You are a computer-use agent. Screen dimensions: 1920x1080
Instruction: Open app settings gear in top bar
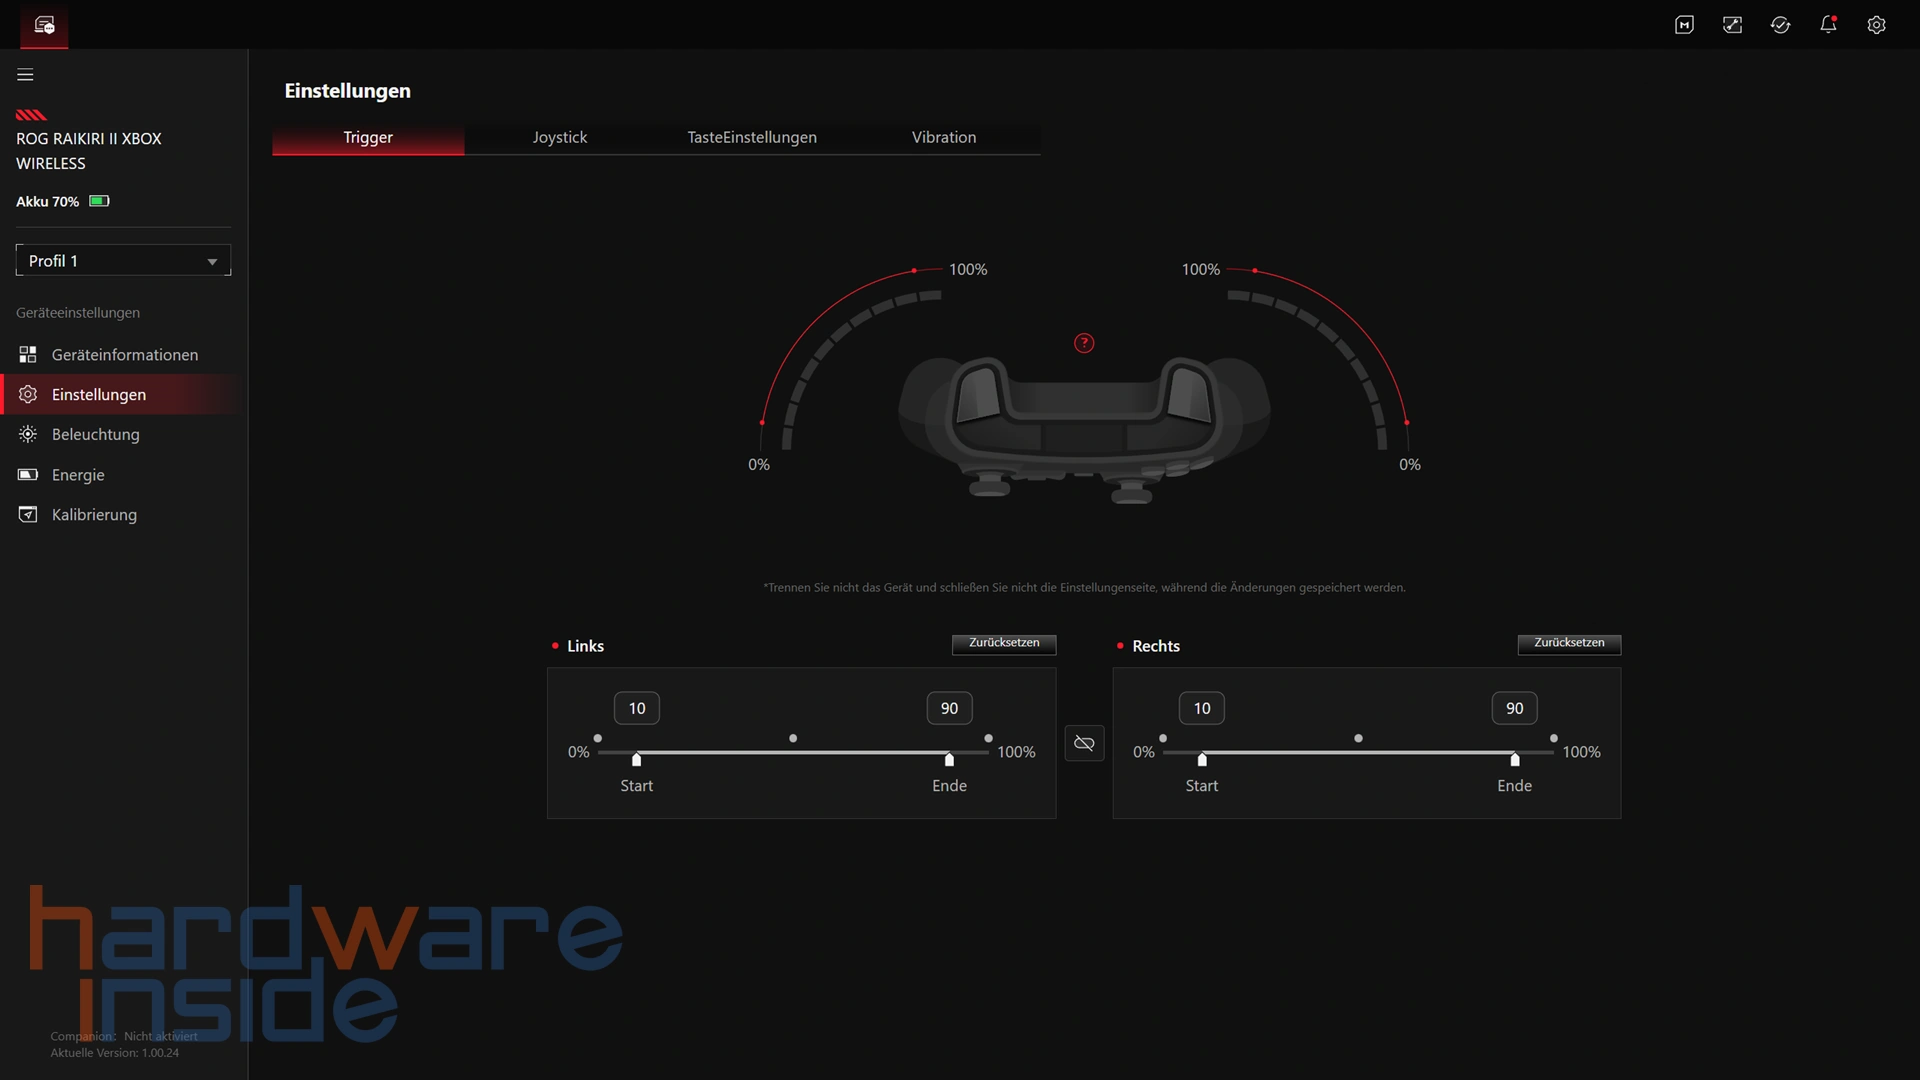point(1876,25)
